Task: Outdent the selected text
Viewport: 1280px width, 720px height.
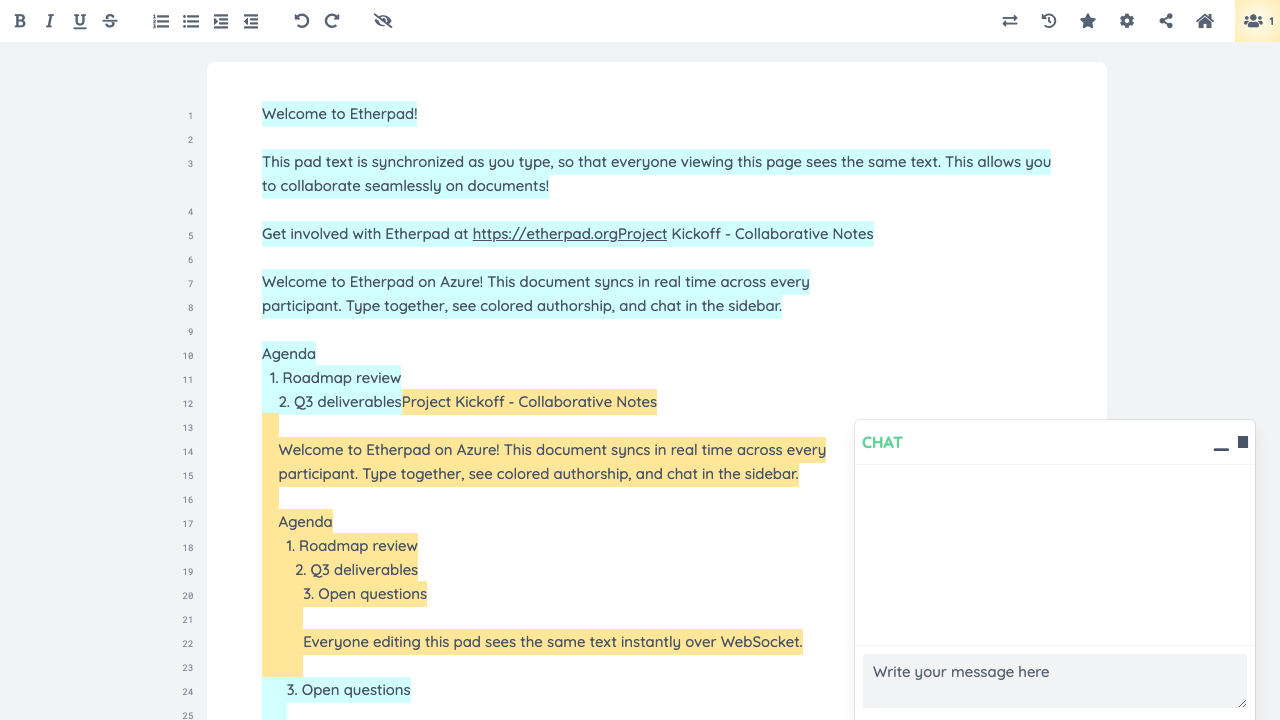Action: (x=251, y=21)
